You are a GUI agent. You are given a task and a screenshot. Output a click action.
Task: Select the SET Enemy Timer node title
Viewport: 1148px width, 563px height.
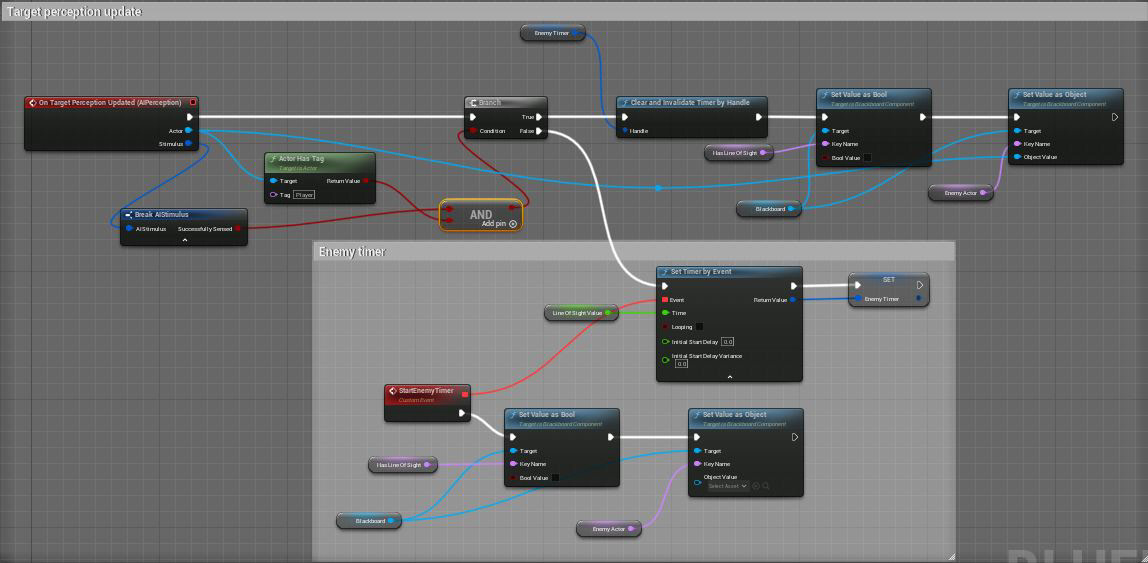[x=889, y=280]
